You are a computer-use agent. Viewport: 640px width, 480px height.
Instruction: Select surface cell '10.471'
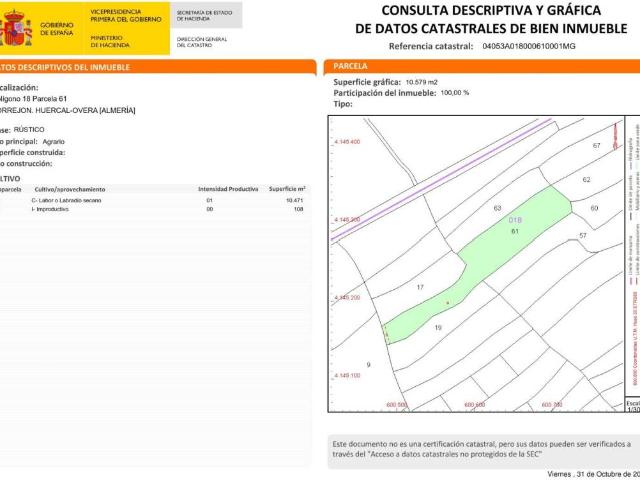tap(295, 200)
